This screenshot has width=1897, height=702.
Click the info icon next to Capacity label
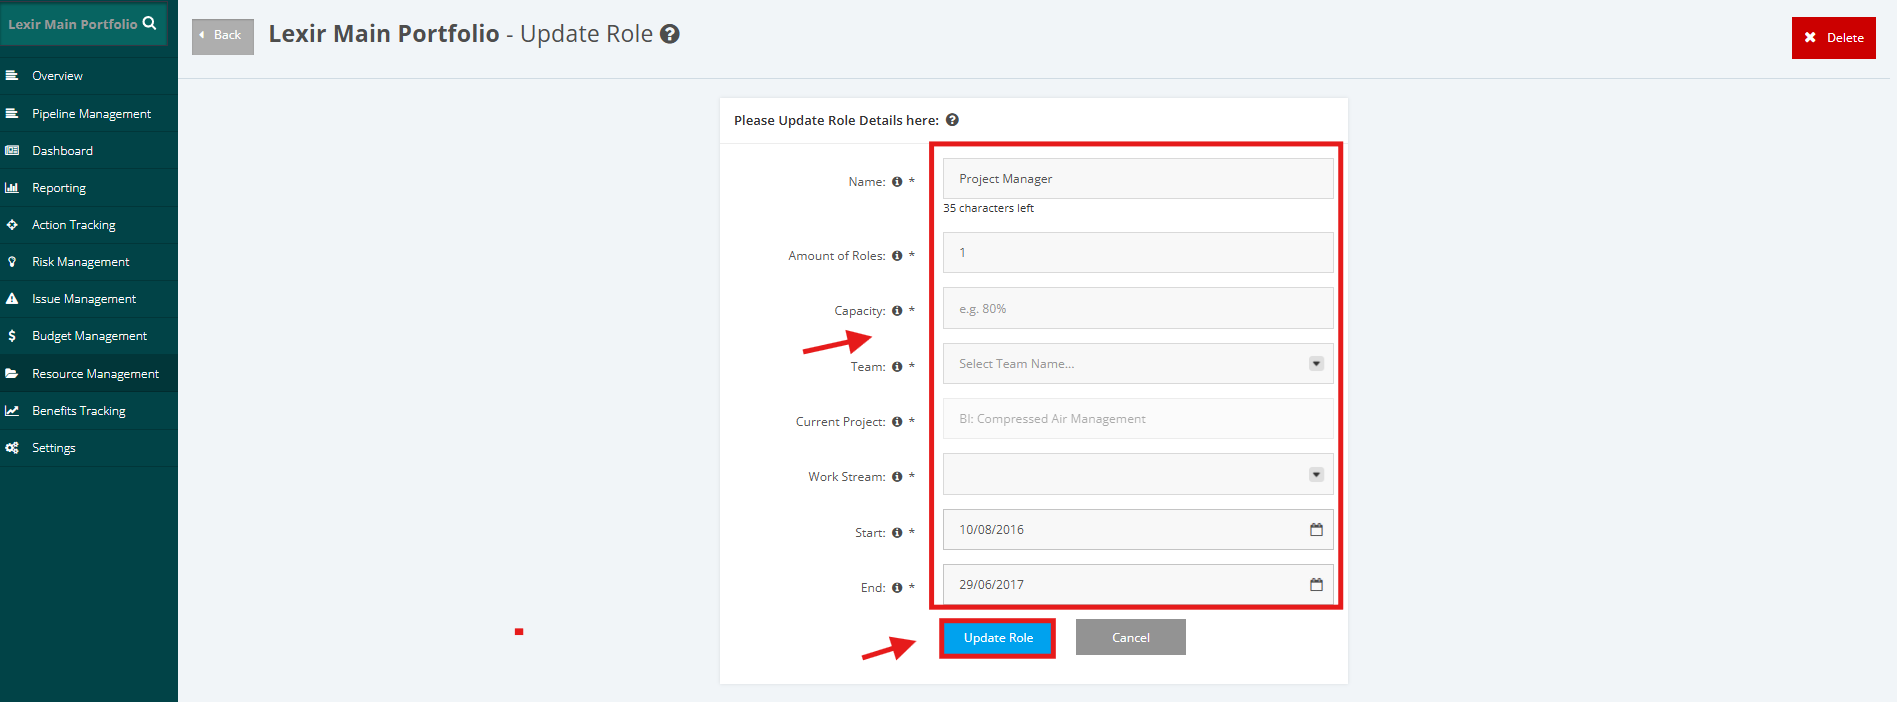point(897,311)
